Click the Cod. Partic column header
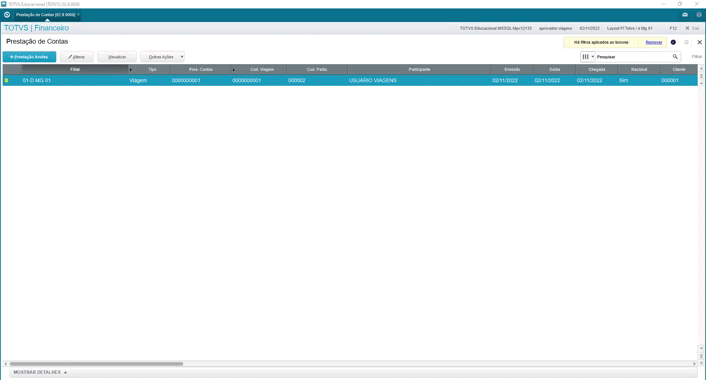Image resolution: width=706 pixels, height=380 pixels. pyautogui.click(x=317, y=69)
